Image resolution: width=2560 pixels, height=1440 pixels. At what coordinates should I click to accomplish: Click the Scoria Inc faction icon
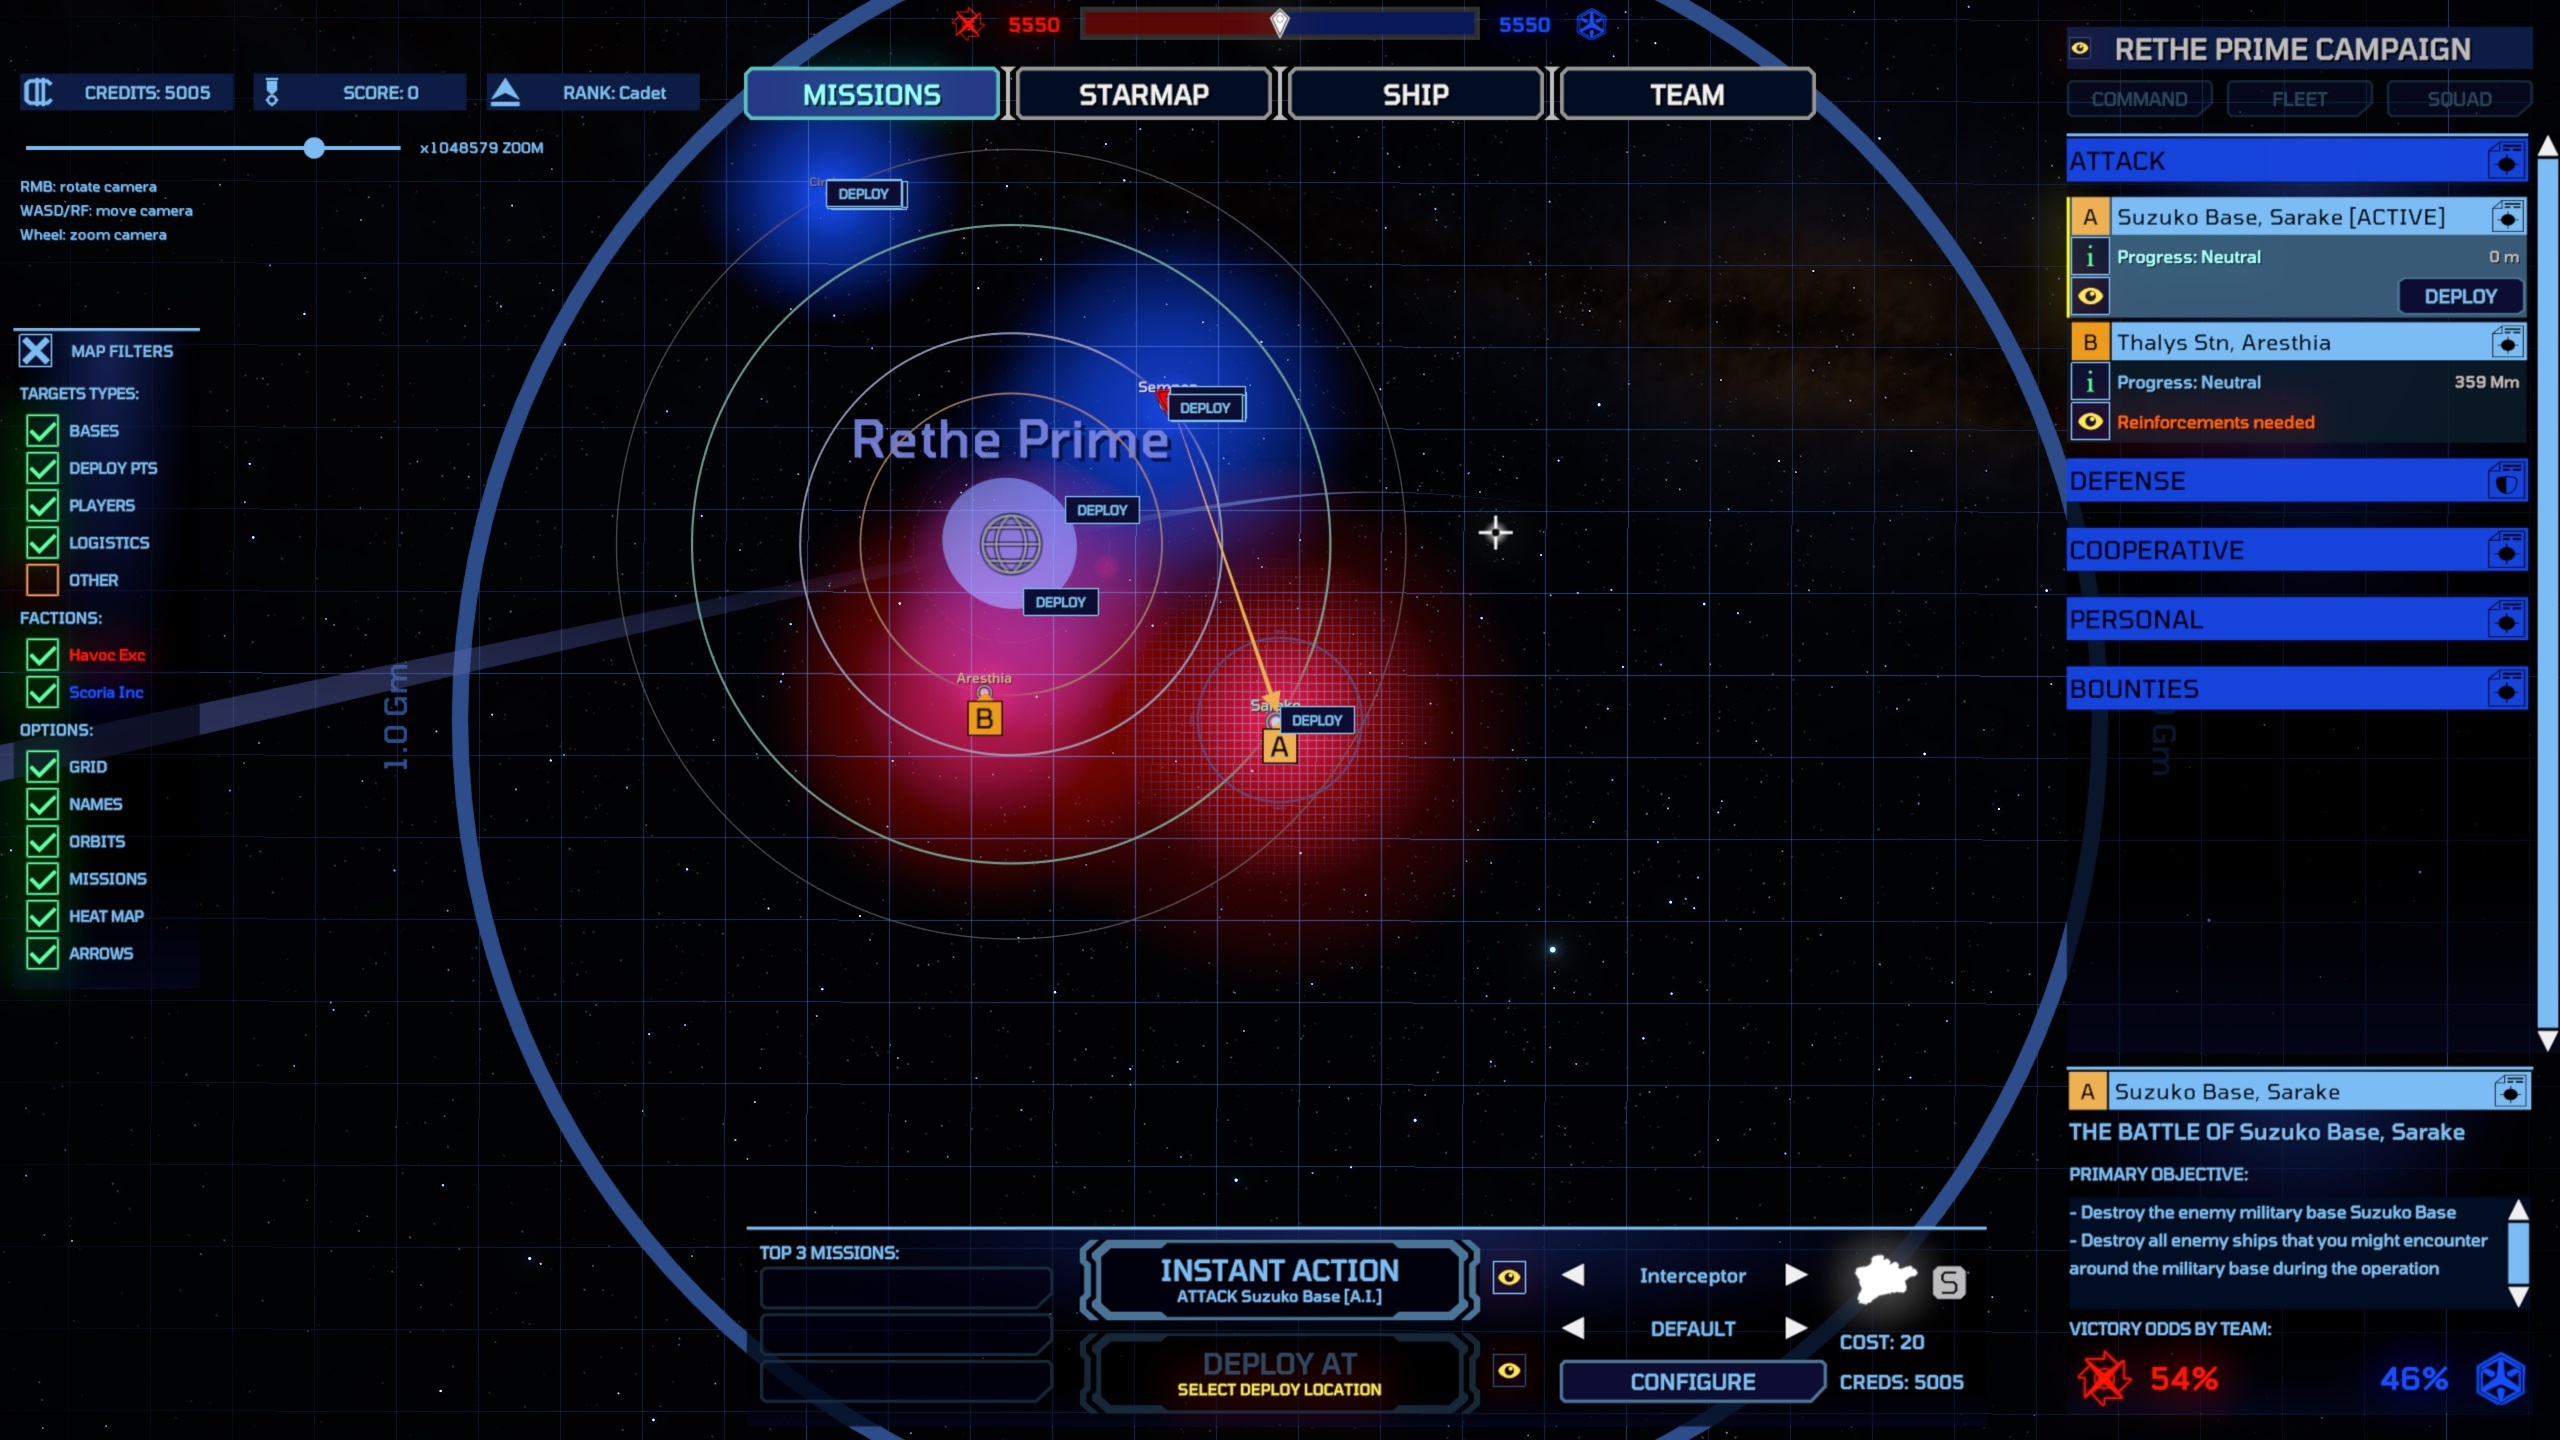tap(40, 691)
